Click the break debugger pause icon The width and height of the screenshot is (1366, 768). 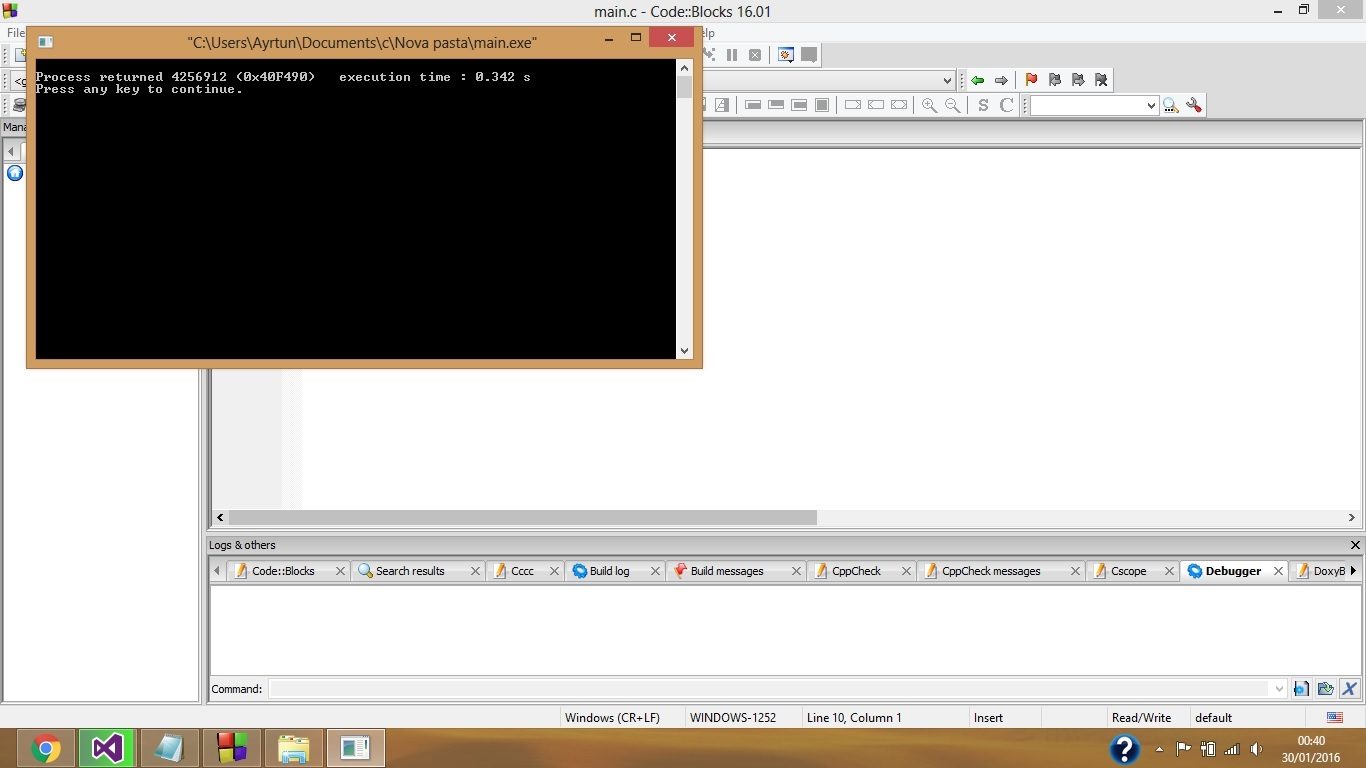pos(732,55)
